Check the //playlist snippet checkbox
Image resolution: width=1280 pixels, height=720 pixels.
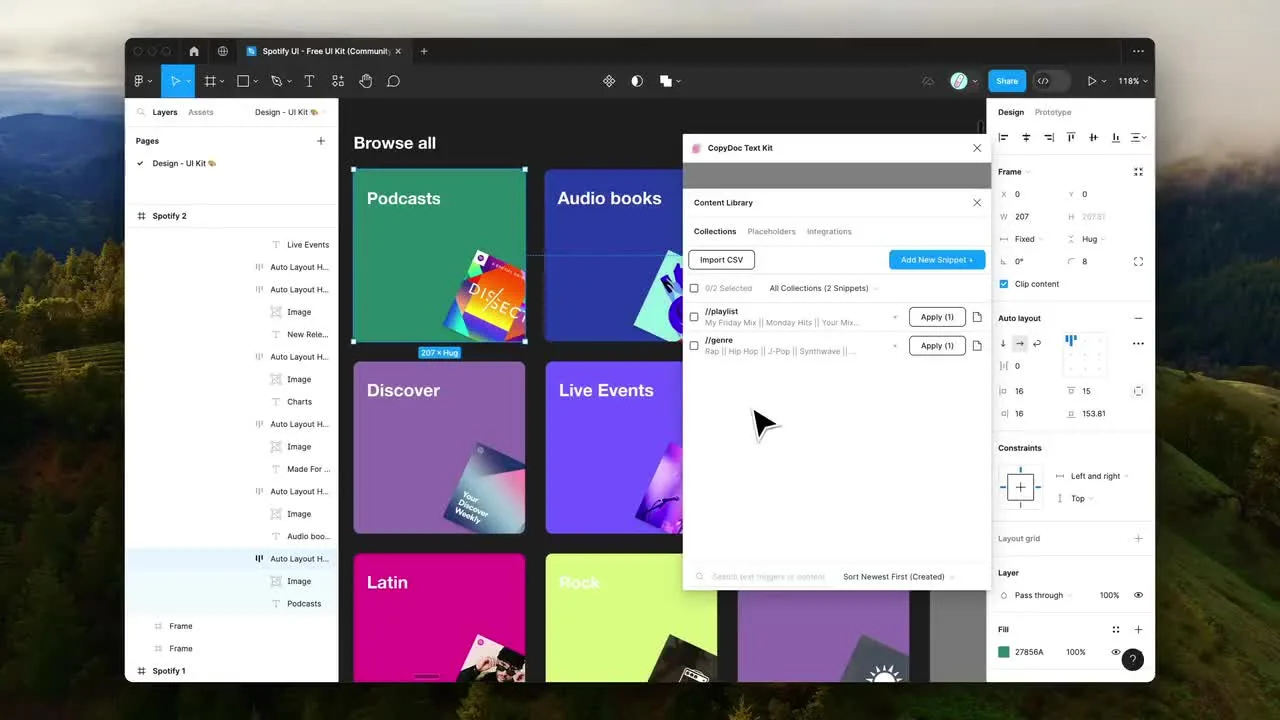click(694, 317)
